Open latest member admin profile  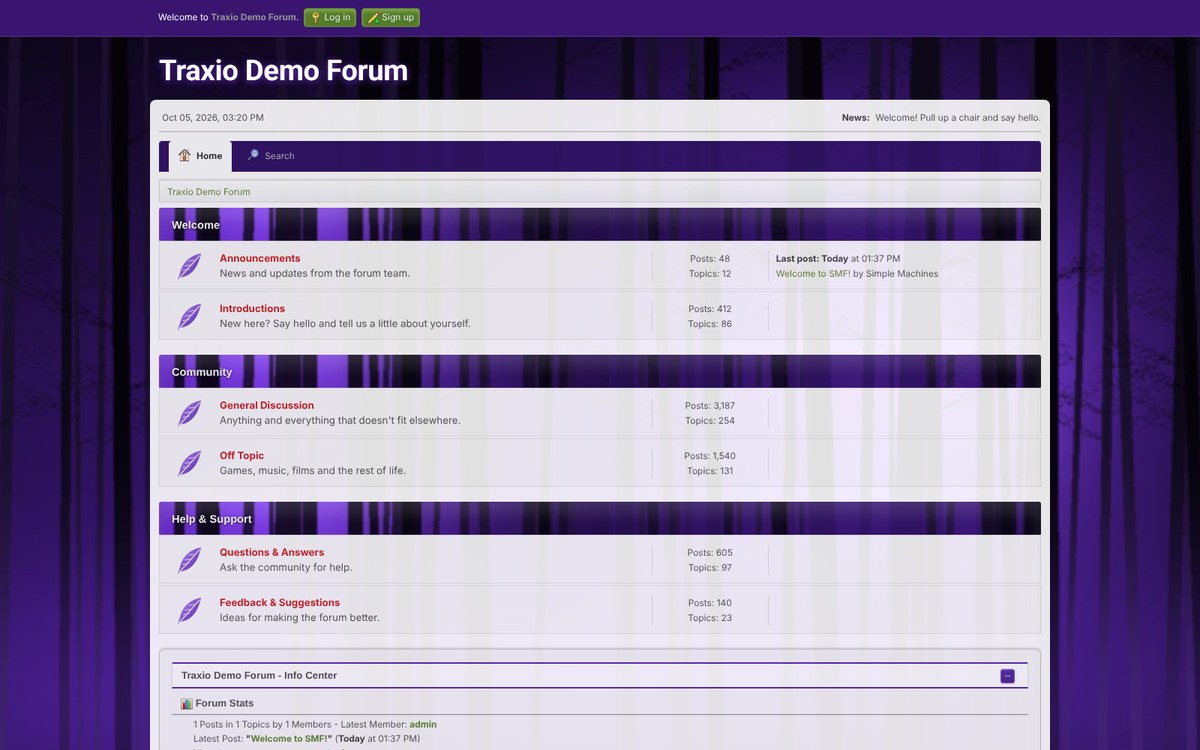click(x=423, y=724)
